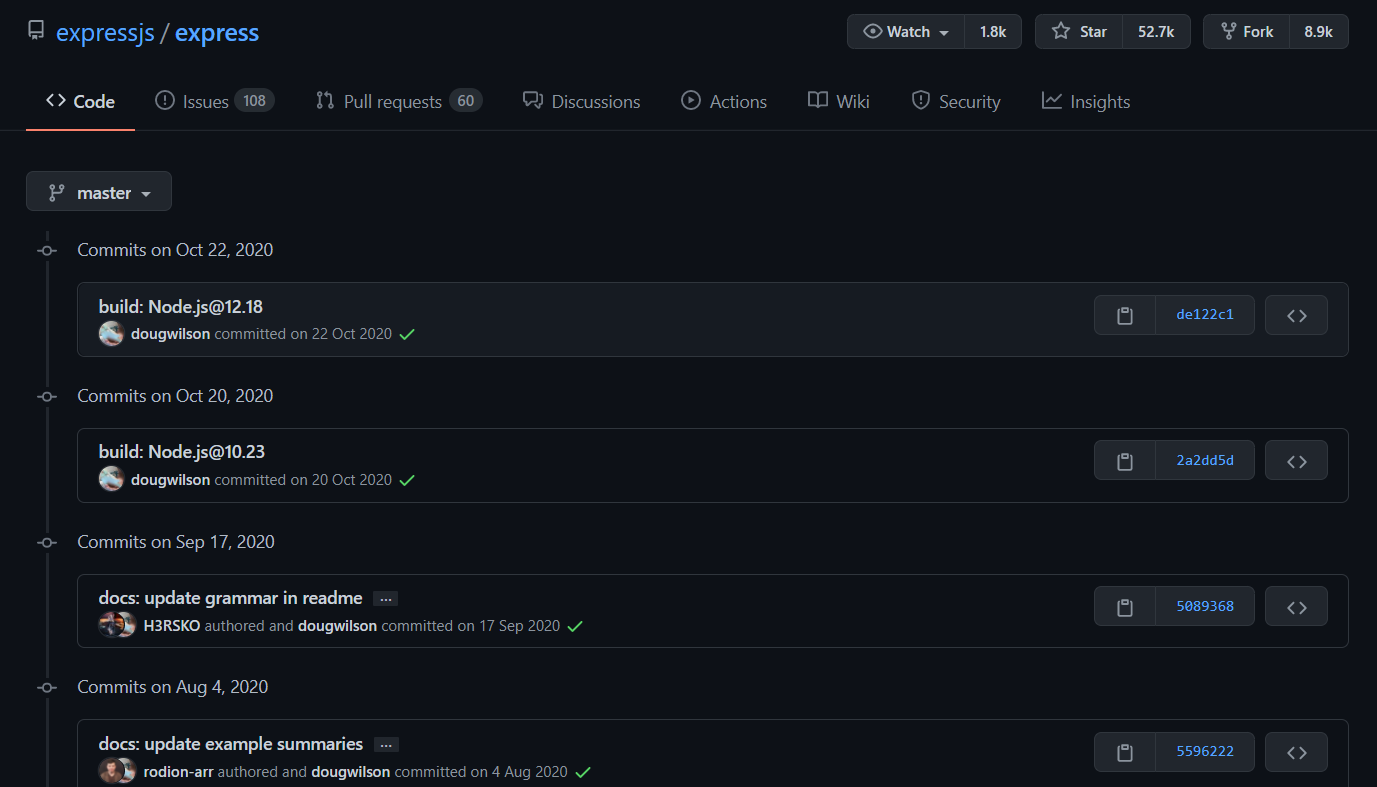
Task: Click 'Commits on Aug 4, 2020' heading
Action: (x=173, y=687)
